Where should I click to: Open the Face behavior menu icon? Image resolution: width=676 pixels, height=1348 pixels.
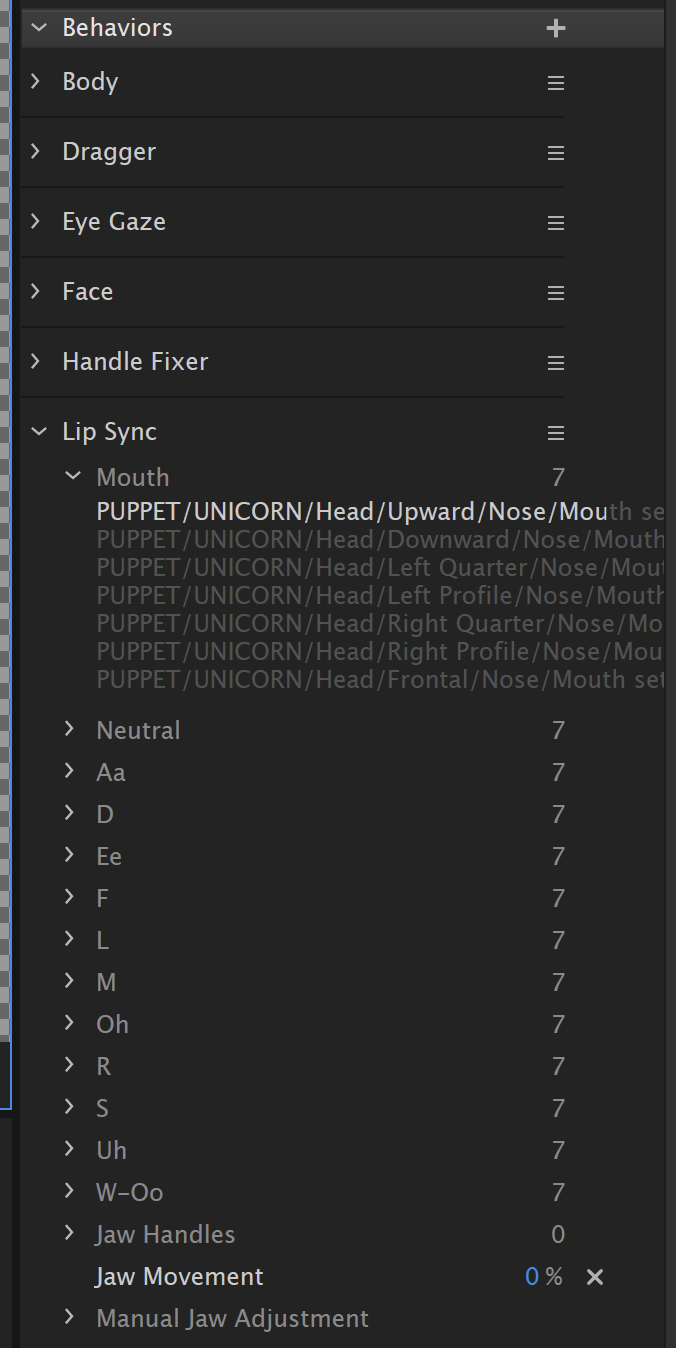(x=556, y=293)
